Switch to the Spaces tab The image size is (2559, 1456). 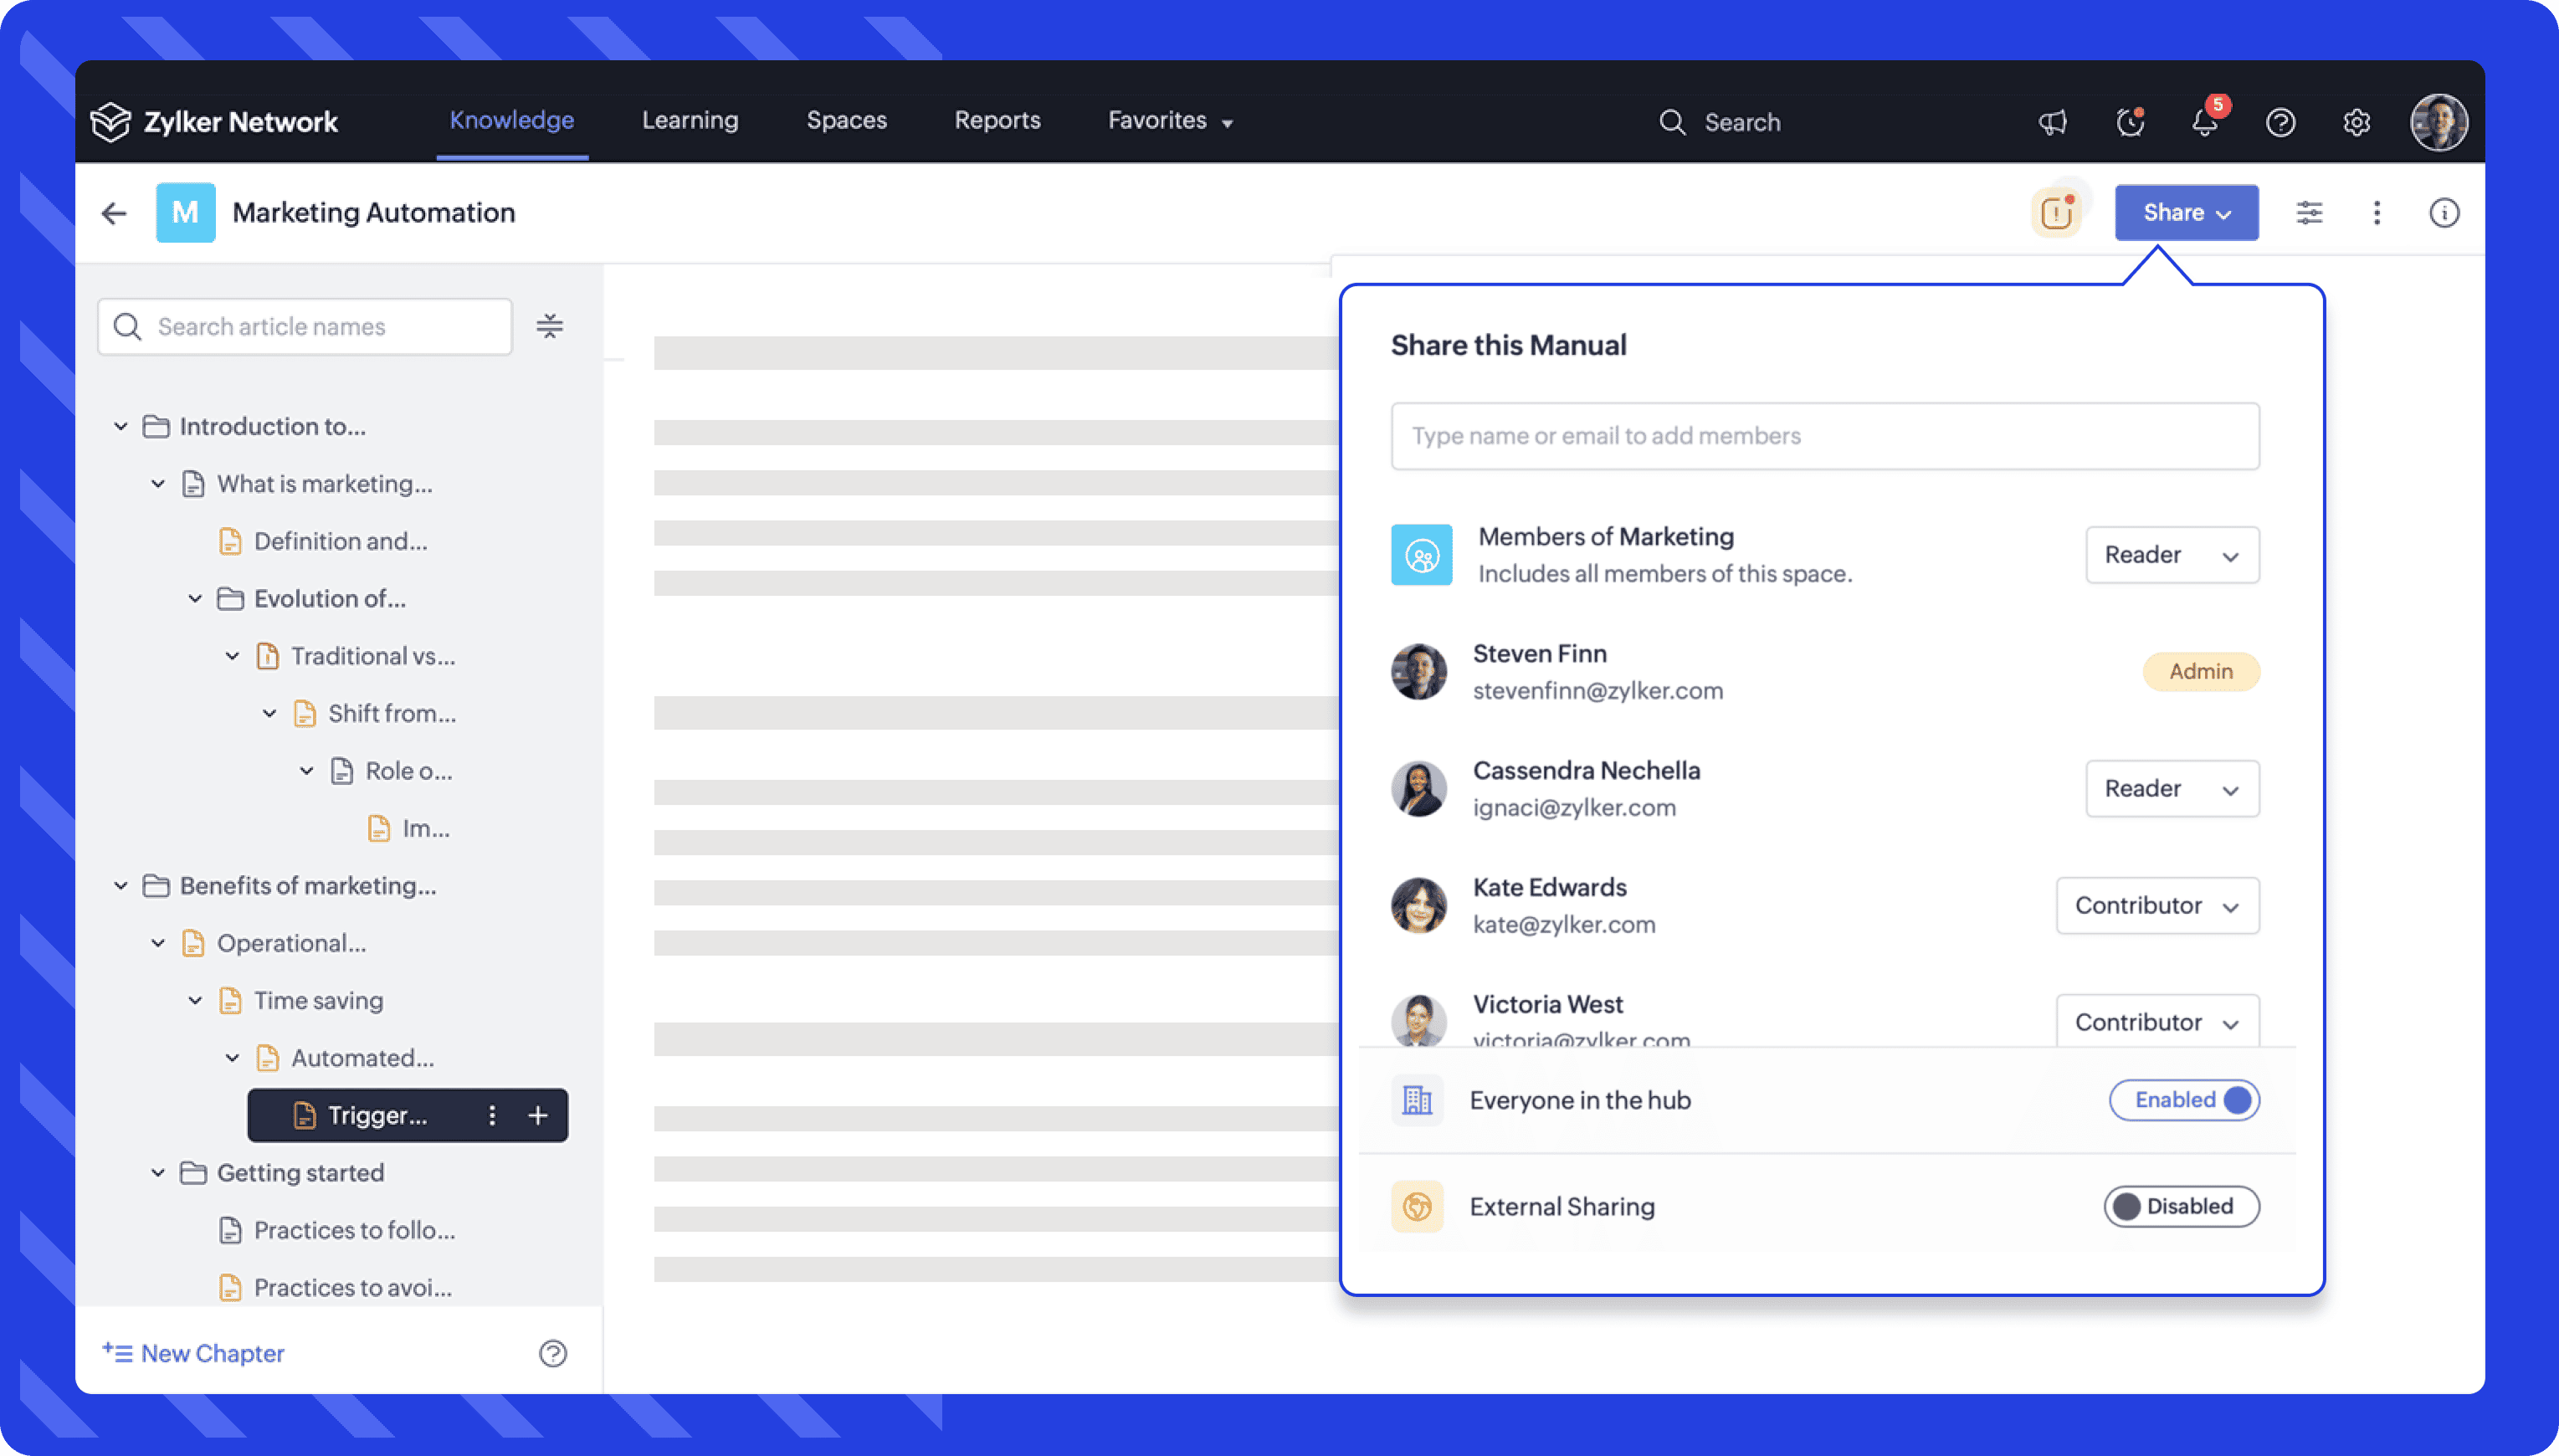846,120
